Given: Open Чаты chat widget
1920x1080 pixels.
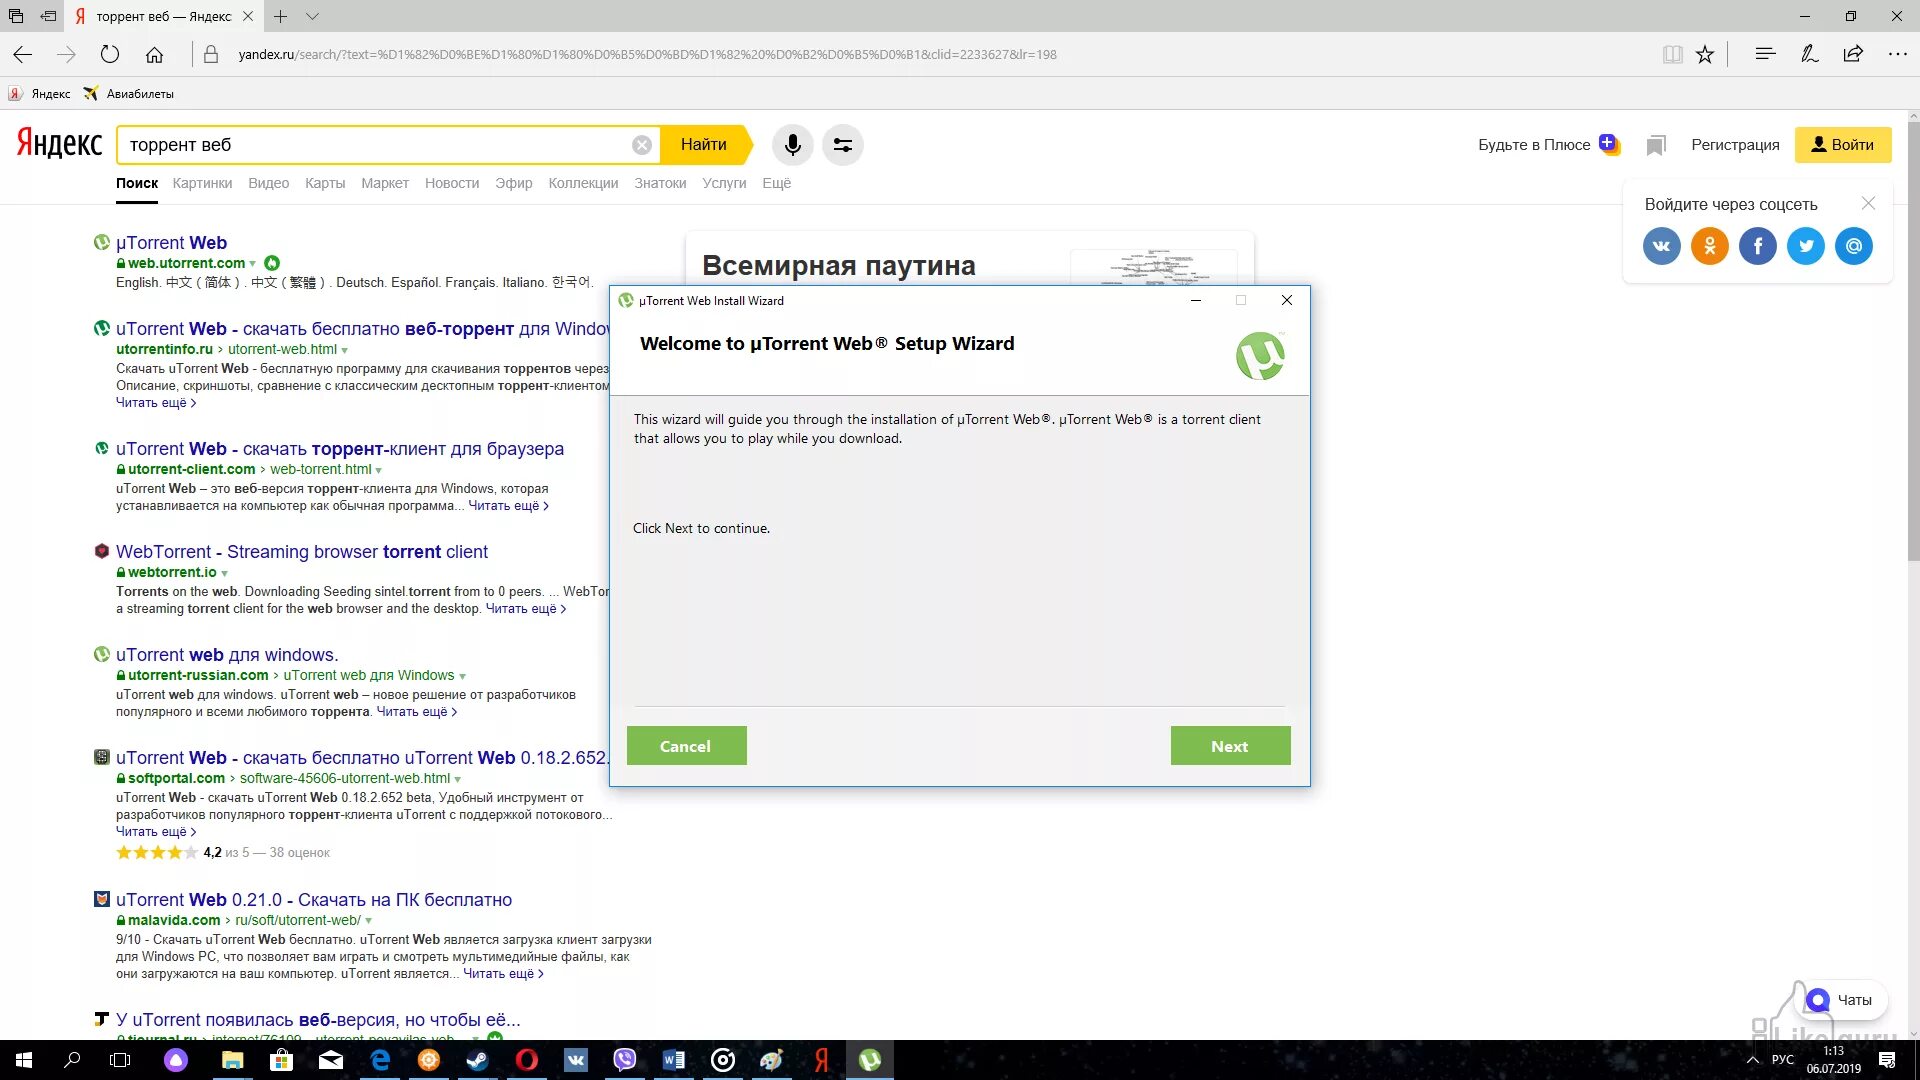Looking at the screenshot, I should (x=1843, y=1000).
